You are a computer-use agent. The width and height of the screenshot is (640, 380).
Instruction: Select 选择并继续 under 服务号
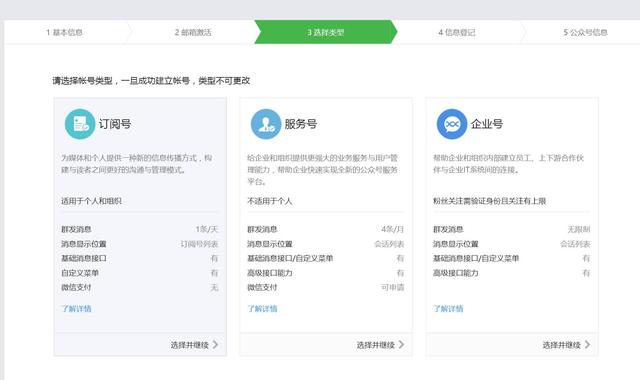click(376, 345)
